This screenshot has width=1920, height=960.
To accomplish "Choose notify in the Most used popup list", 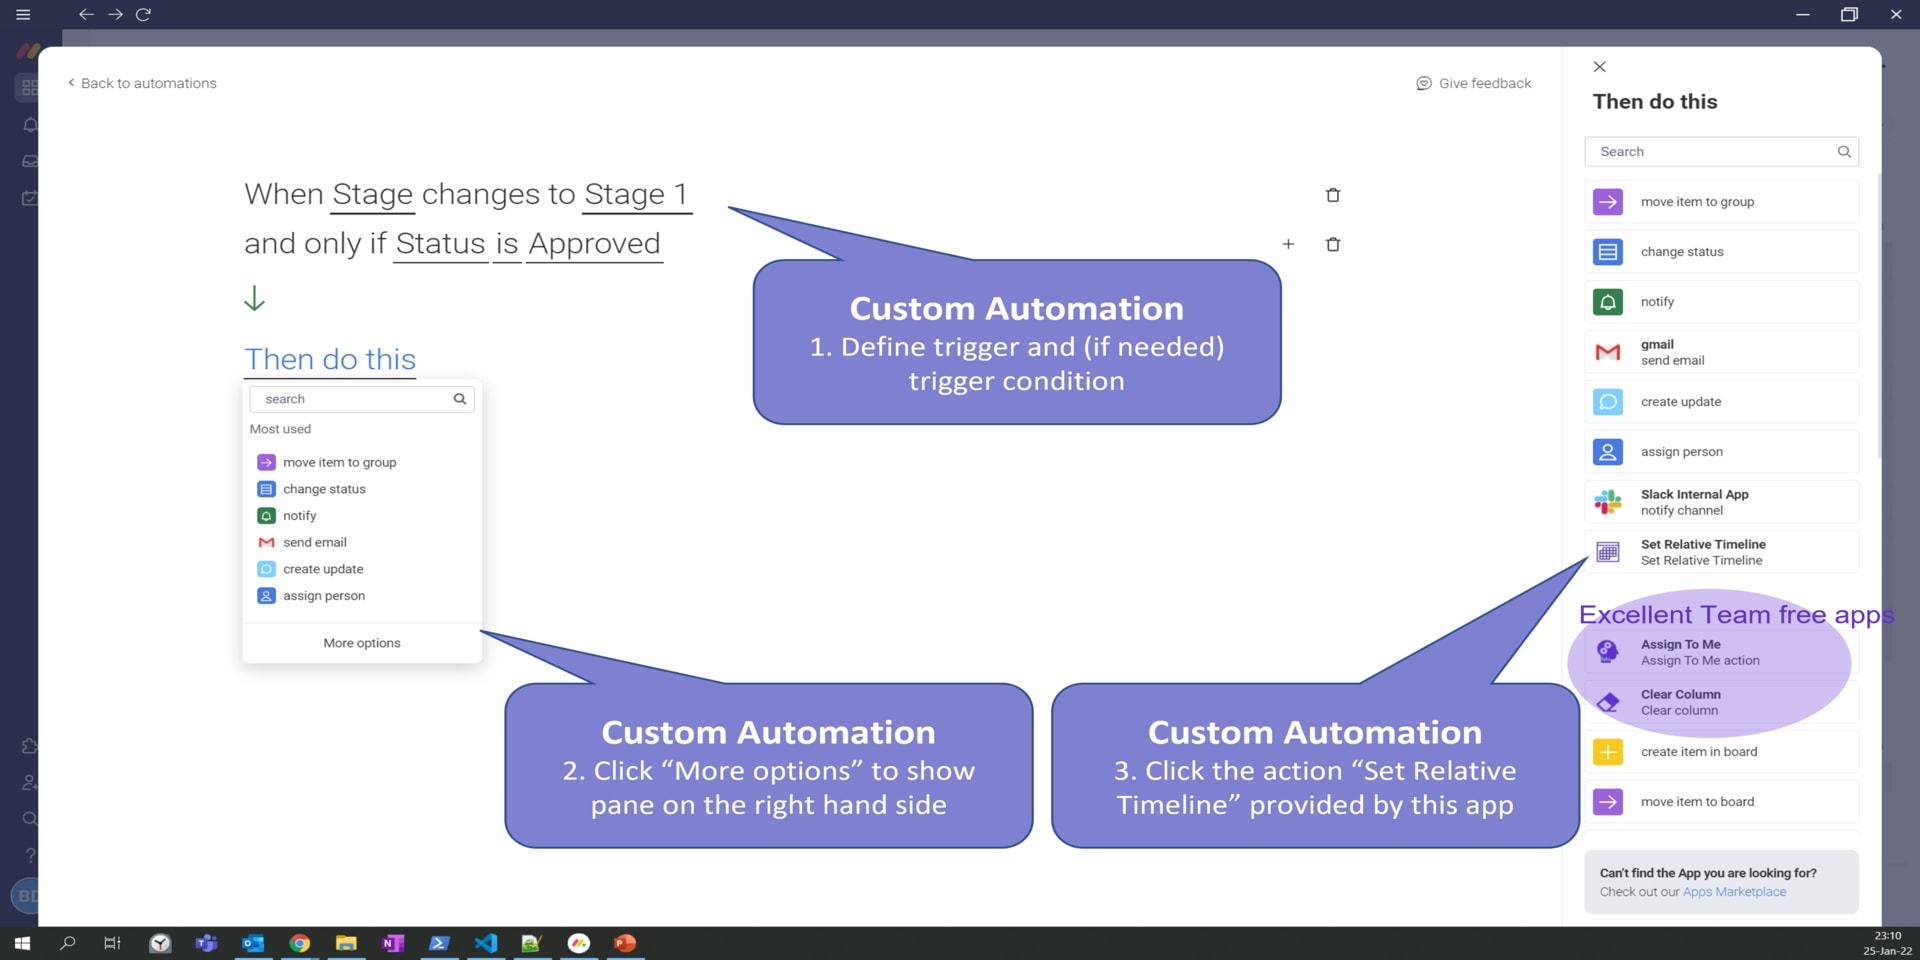I will (x=299, y=516).
